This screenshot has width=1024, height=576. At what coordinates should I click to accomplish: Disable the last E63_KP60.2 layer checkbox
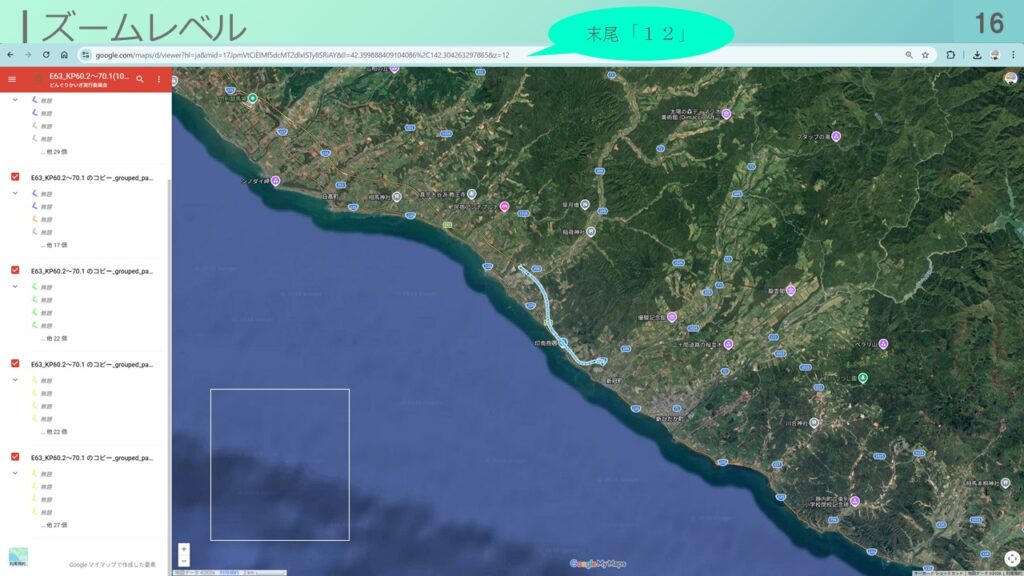pyautogui.click(x=15, y=457)
